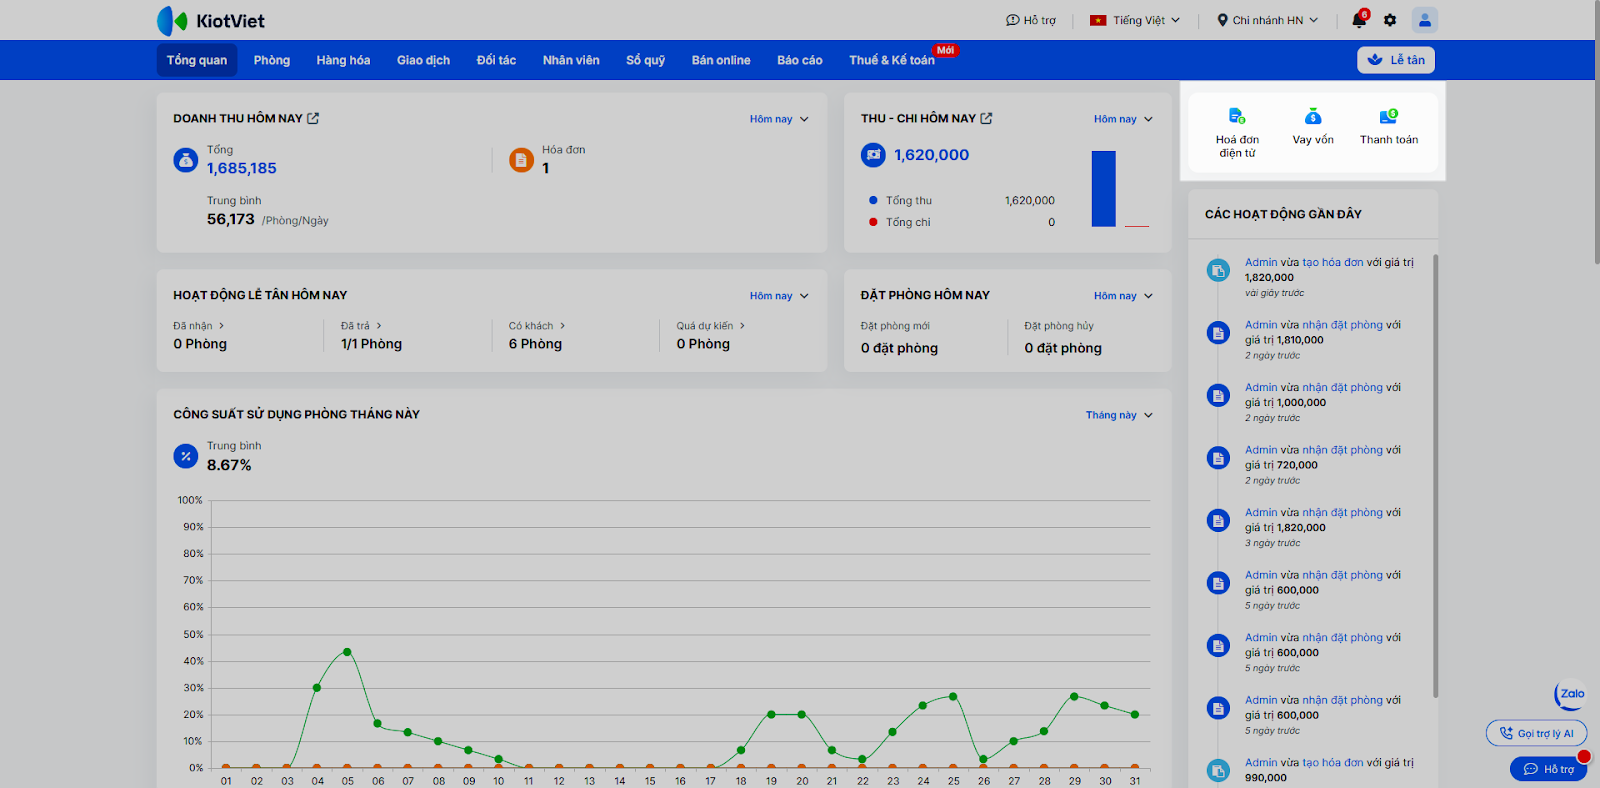
Task: Open the notifications bell
Action: pos(1358,20)
